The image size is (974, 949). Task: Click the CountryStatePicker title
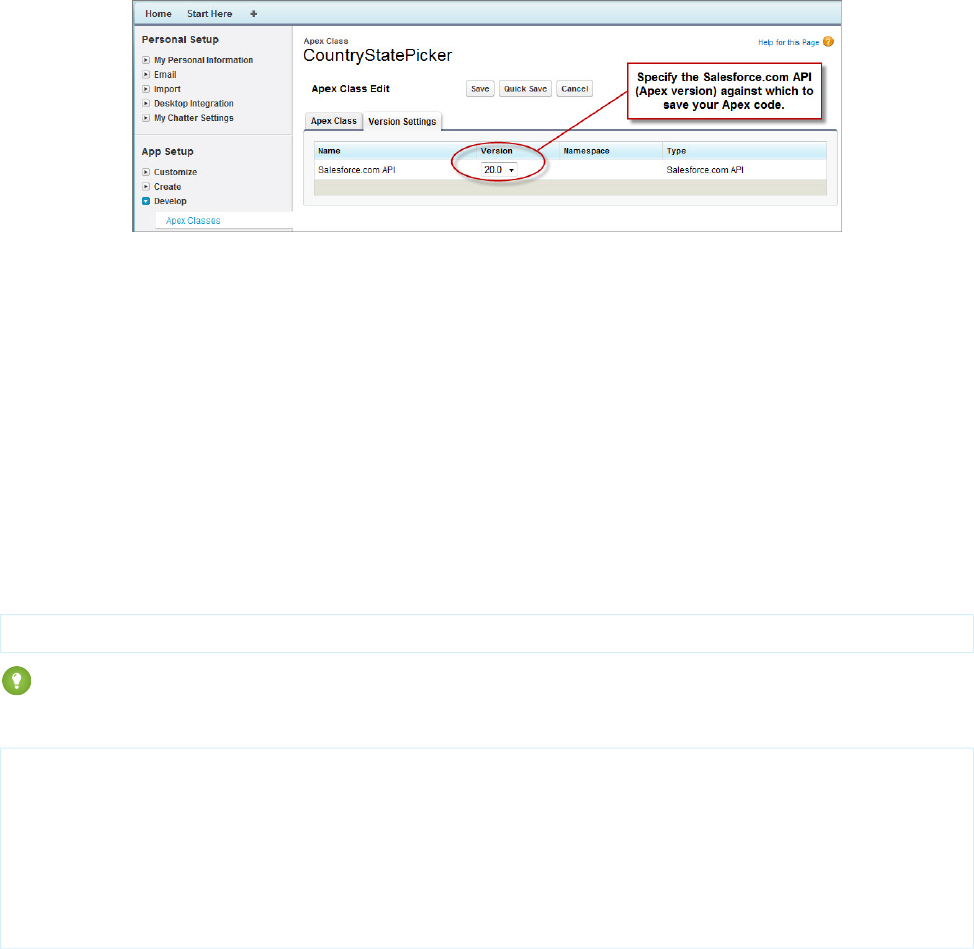coord(378,56)
